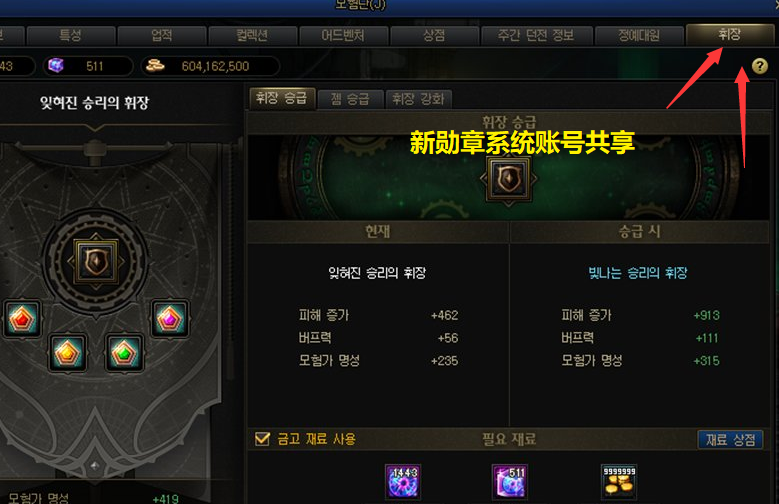
Task: Select the orange gem slot
Action: pos(68,353)
